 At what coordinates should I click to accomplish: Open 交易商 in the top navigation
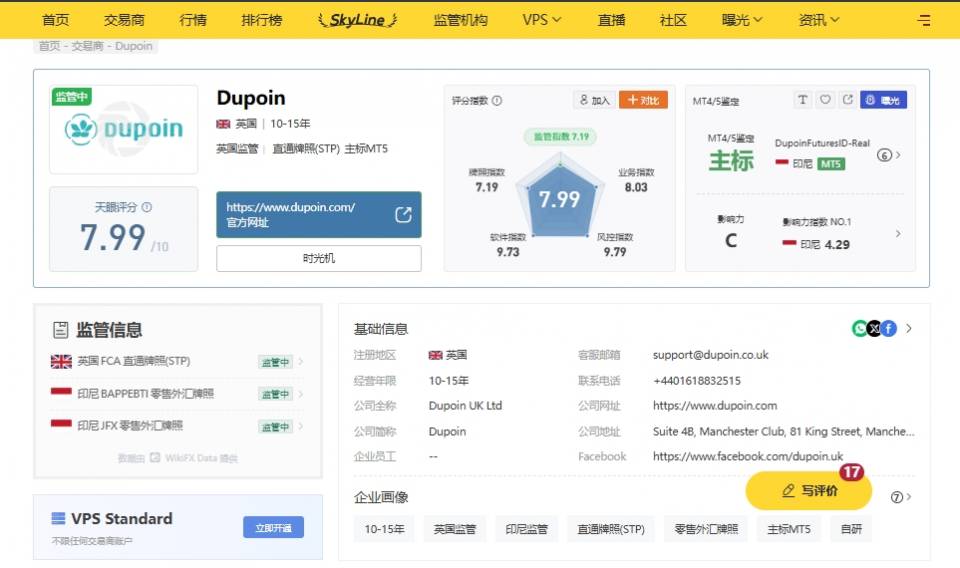point(124,20)
